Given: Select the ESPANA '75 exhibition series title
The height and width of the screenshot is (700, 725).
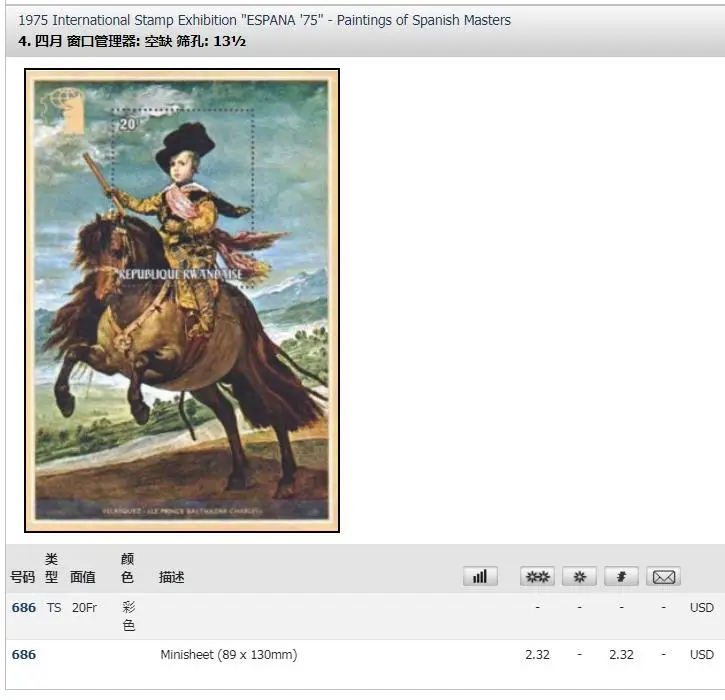Looking at the screenshot, I should click(x=264, y=20).
